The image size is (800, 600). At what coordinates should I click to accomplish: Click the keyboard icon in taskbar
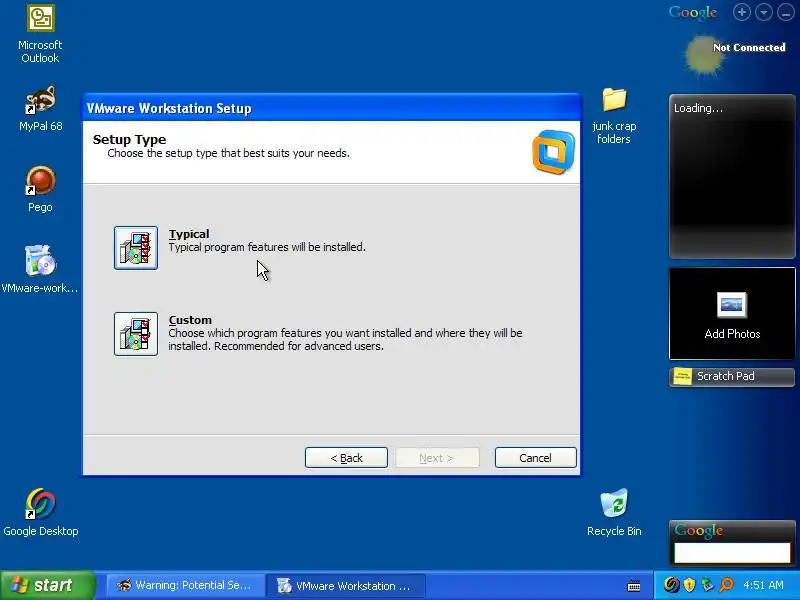point(634,586)
